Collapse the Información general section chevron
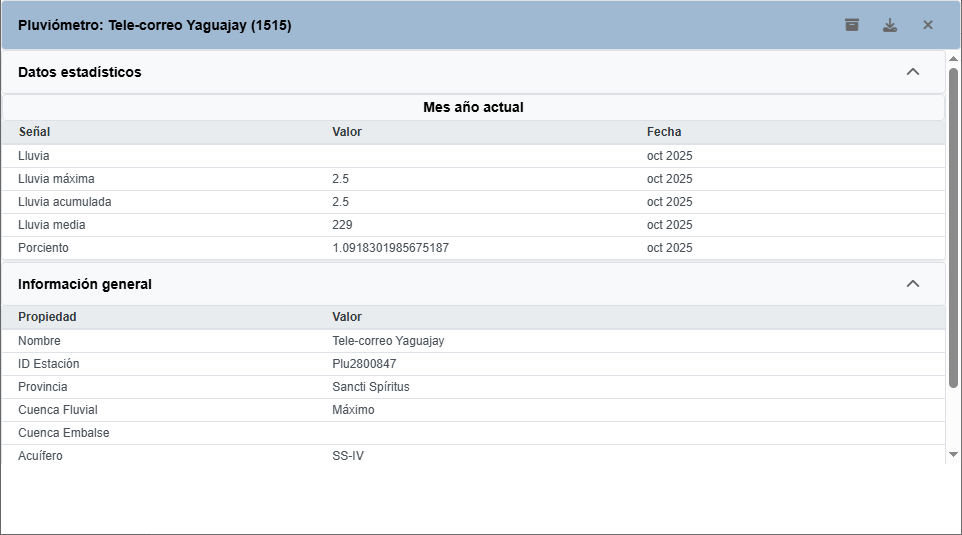962x535 pixels. pos(912,284)
